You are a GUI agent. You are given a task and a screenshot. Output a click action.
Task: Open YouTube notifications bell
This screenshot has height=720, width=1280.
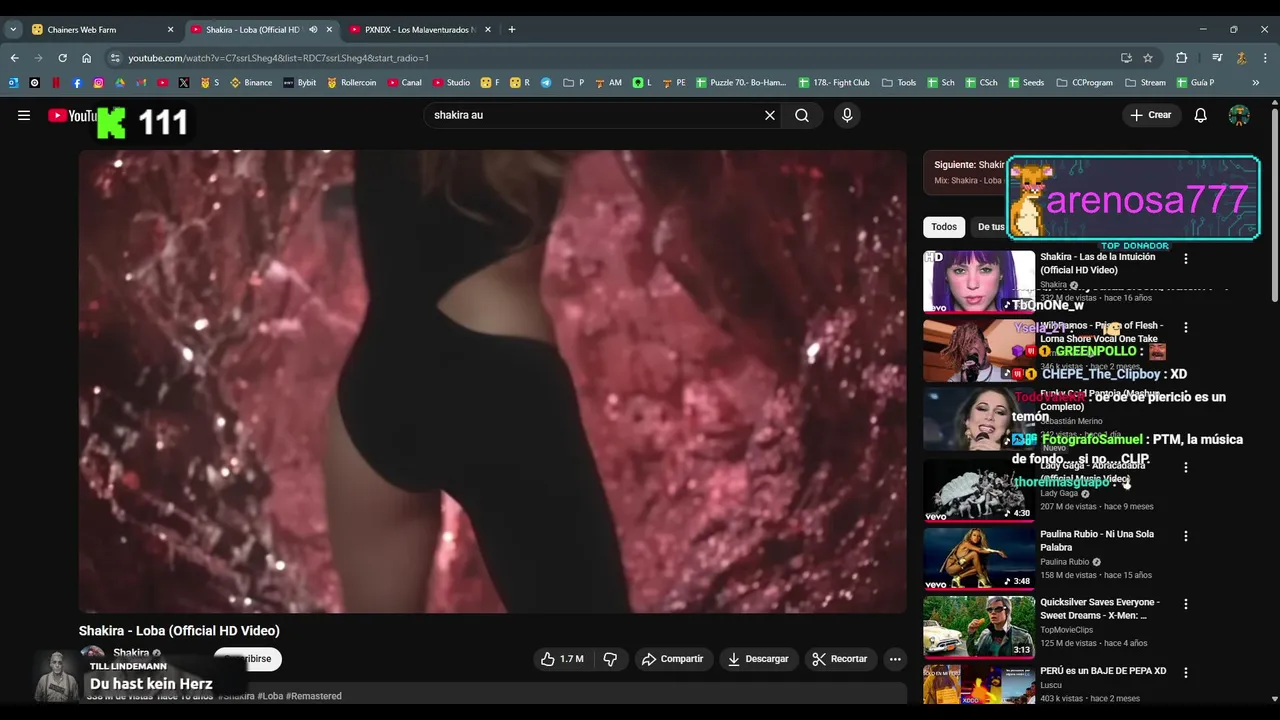[x=1201, y=115]
